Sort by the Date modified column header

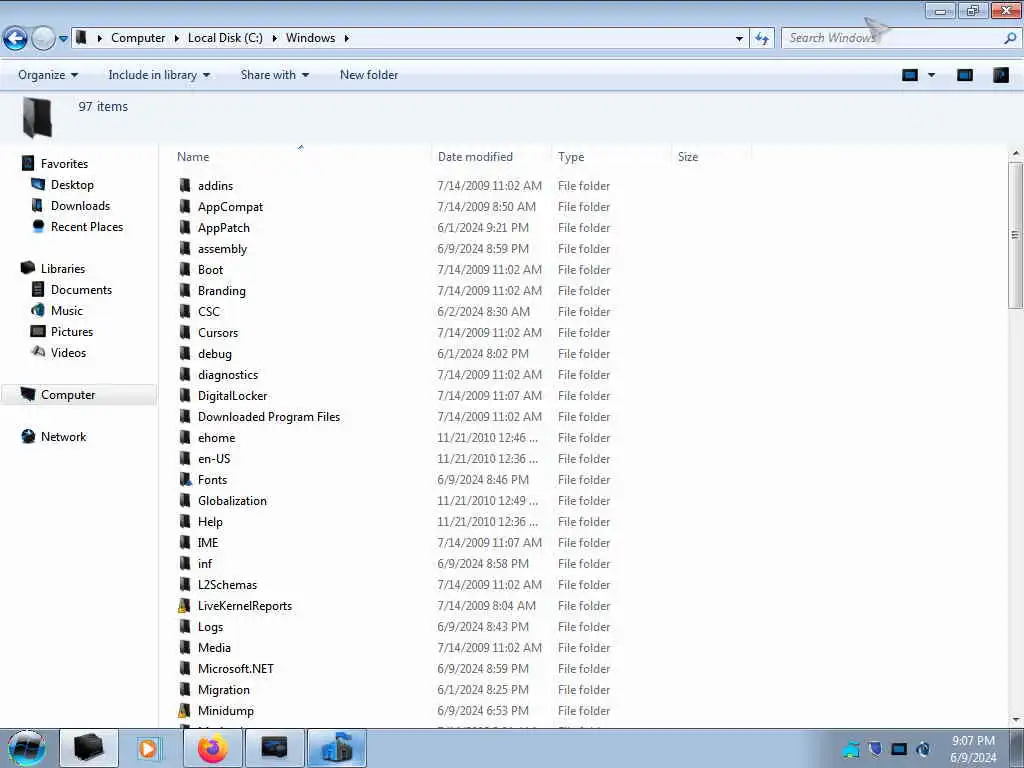point(475,157)
